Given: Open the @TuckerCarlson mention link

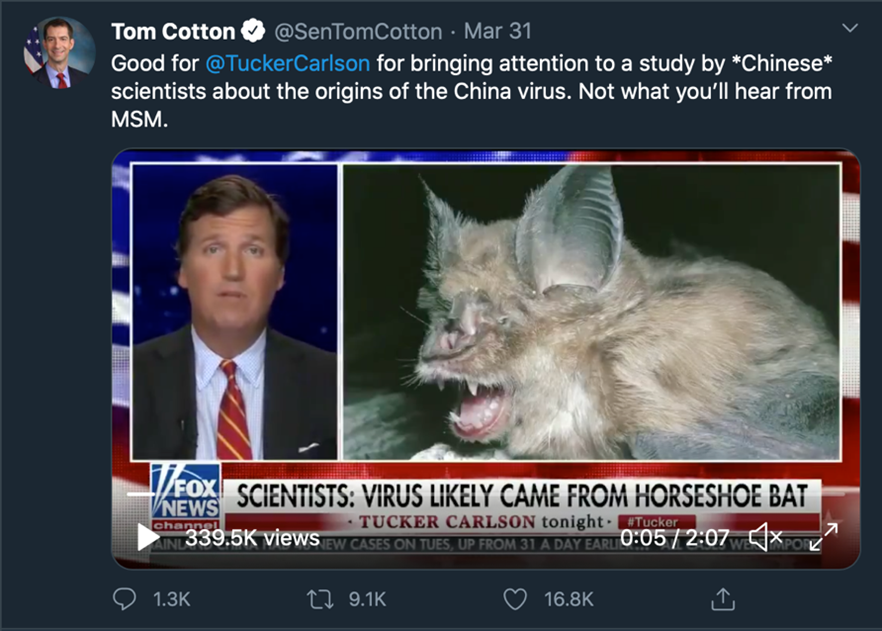Looking at the screenshot, I should coord(288,63).
